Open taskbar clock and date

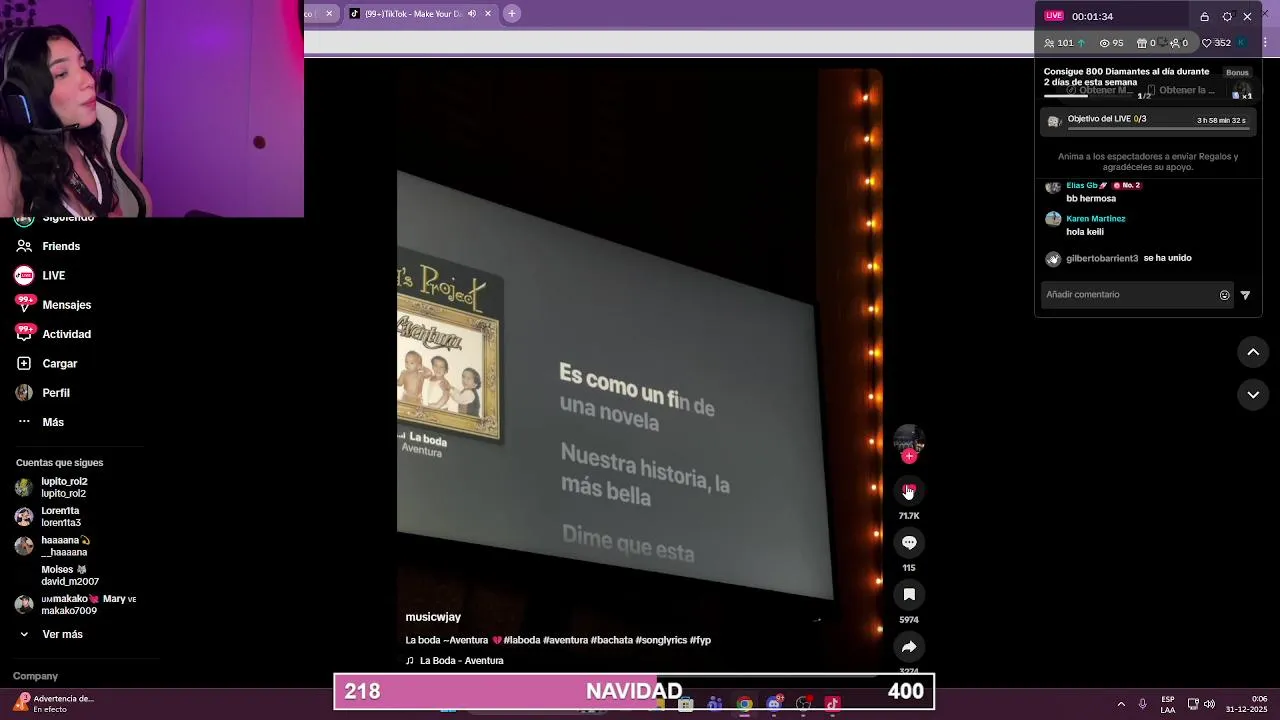[1247, 704]
